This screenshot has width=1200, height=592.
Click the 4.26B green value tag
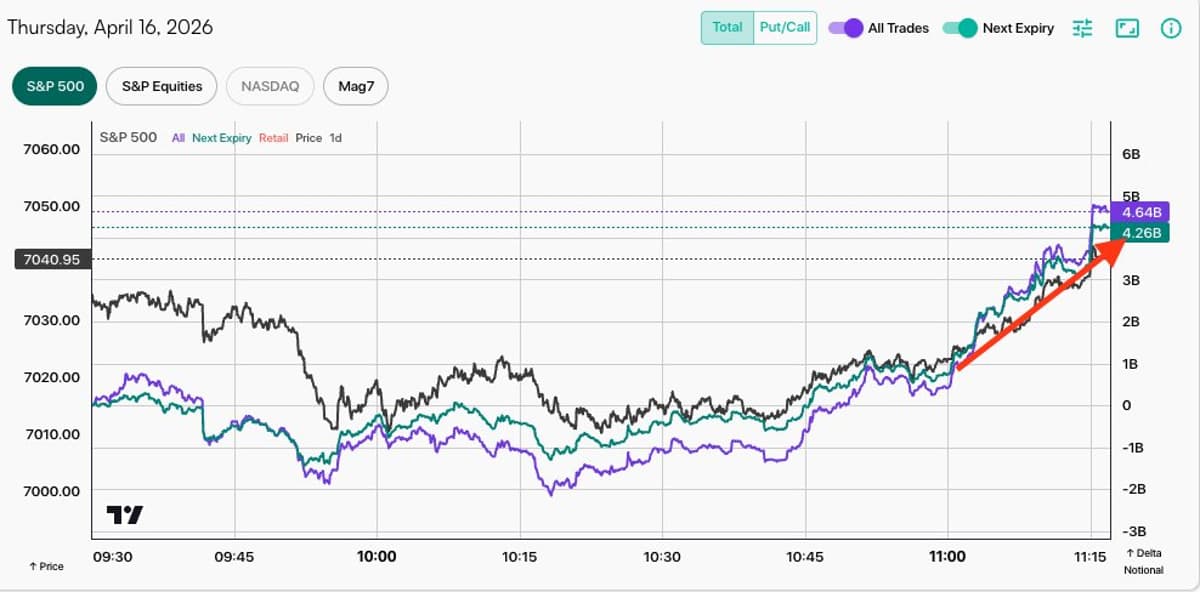tap(1141, 233)
